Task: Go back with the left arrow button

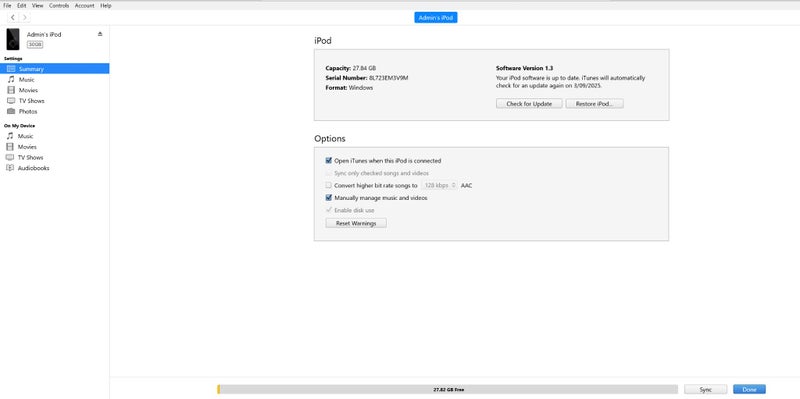Action: click(x=13, y=17)
